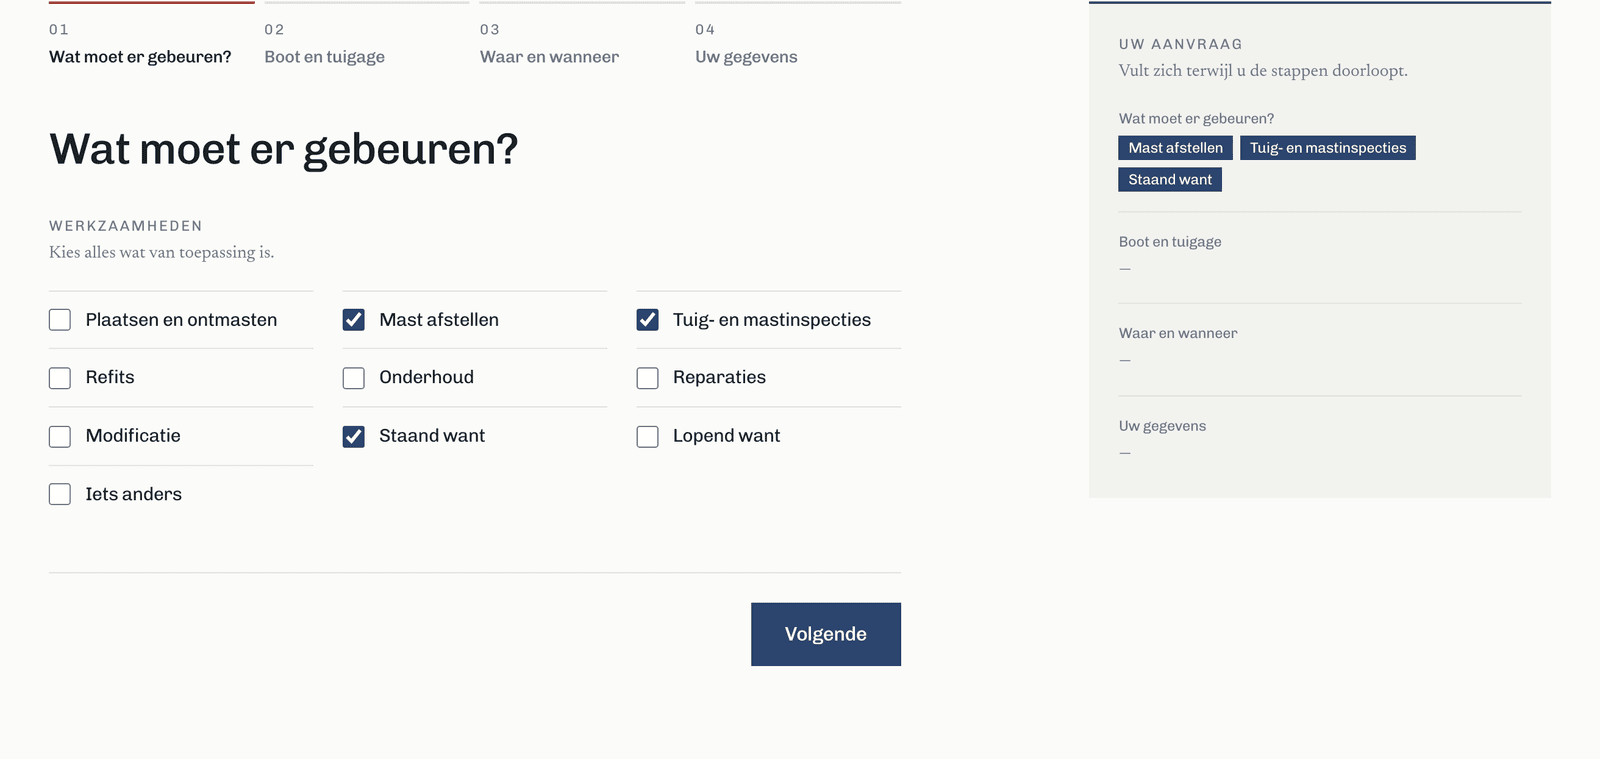
Task: Open step 02 Boot en tuigage
Action: click(367, 37)
